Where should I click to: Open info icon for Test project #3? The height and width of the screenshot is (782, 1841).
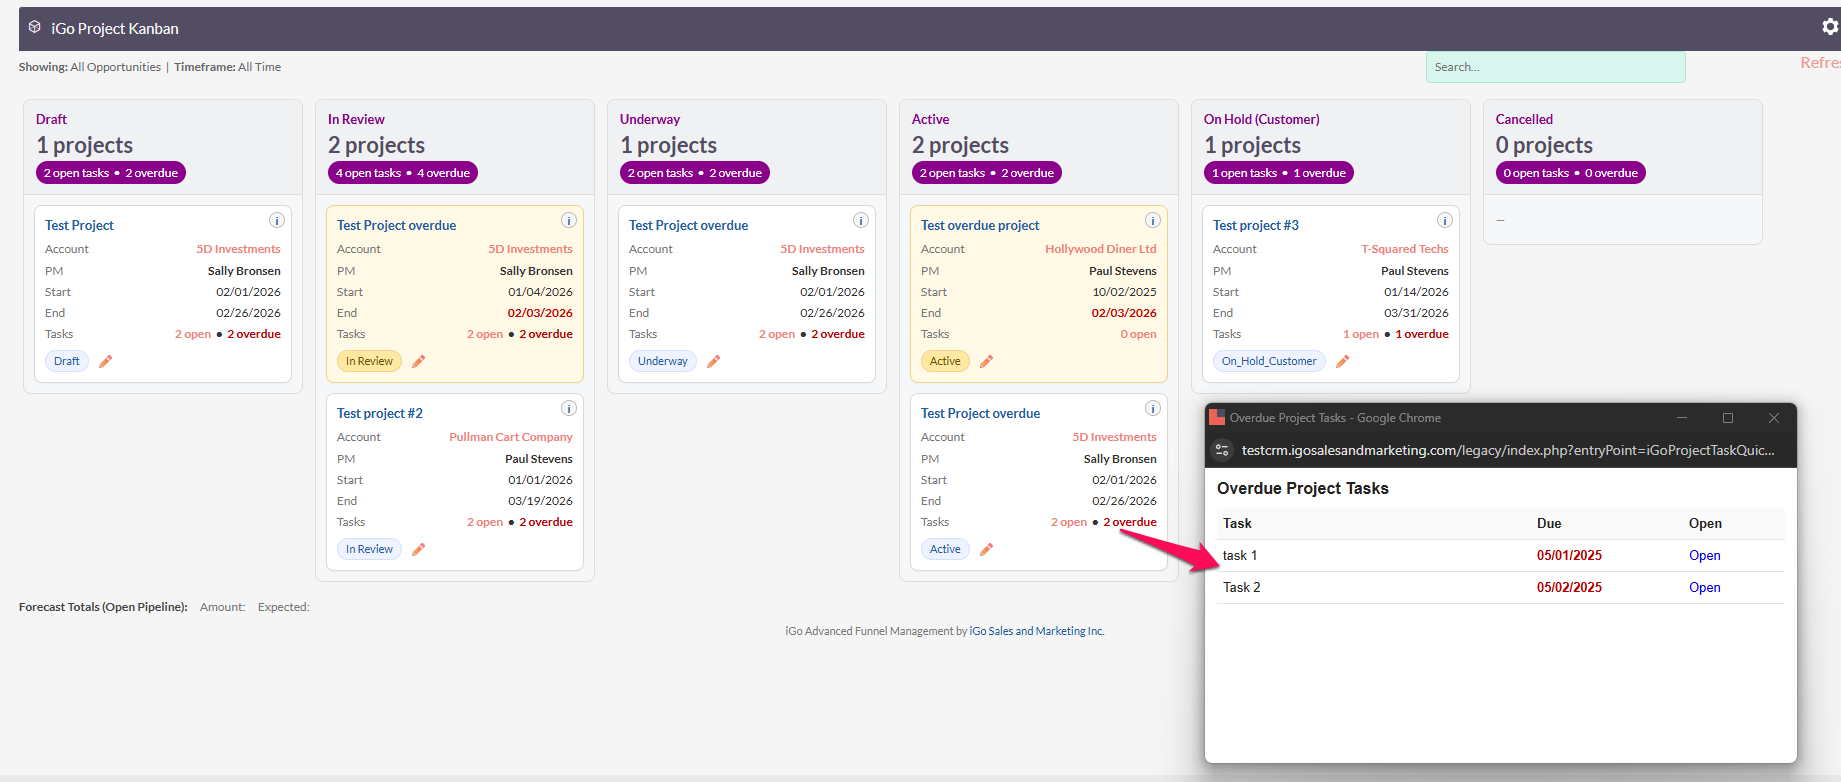click(x=1444, y=220)
